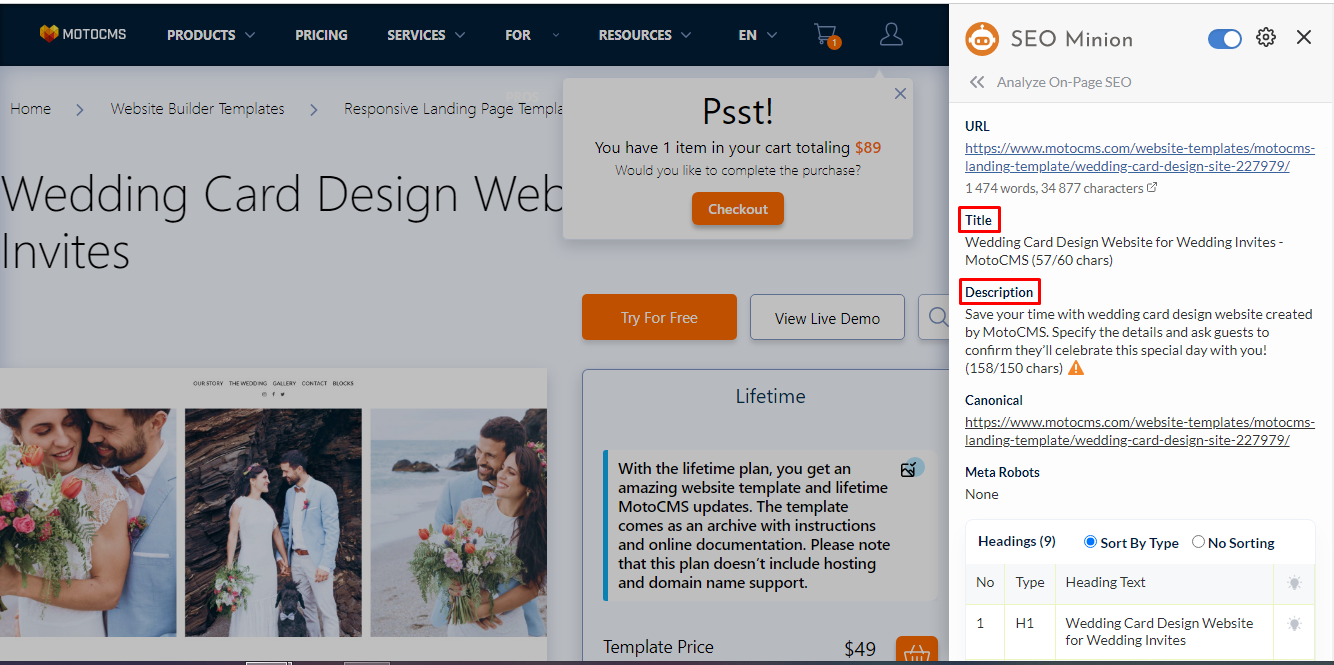Toggle the SEO Minion enable switch

(x=1224, y=39)
